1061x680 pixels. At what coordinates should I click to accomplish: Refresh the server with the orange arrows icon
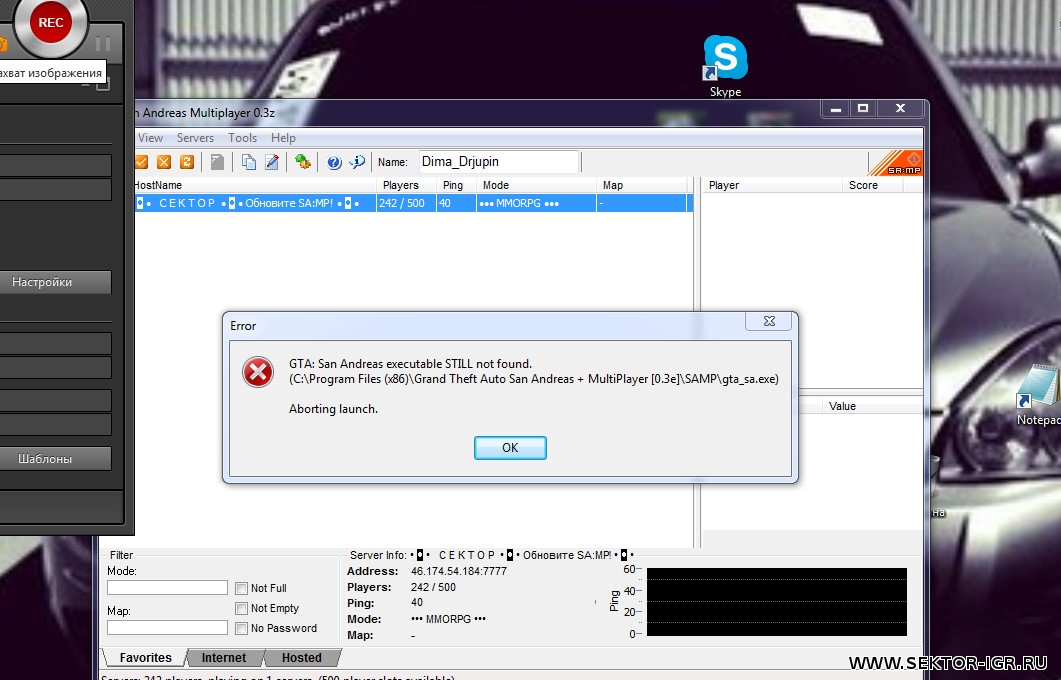(187, 162)
